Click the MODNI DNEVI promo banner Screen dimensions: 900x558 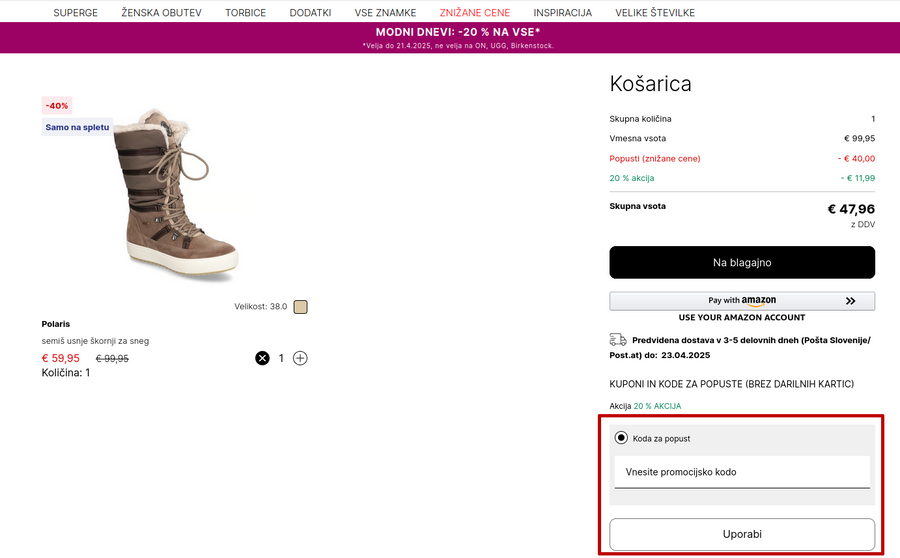coord(450,38)
